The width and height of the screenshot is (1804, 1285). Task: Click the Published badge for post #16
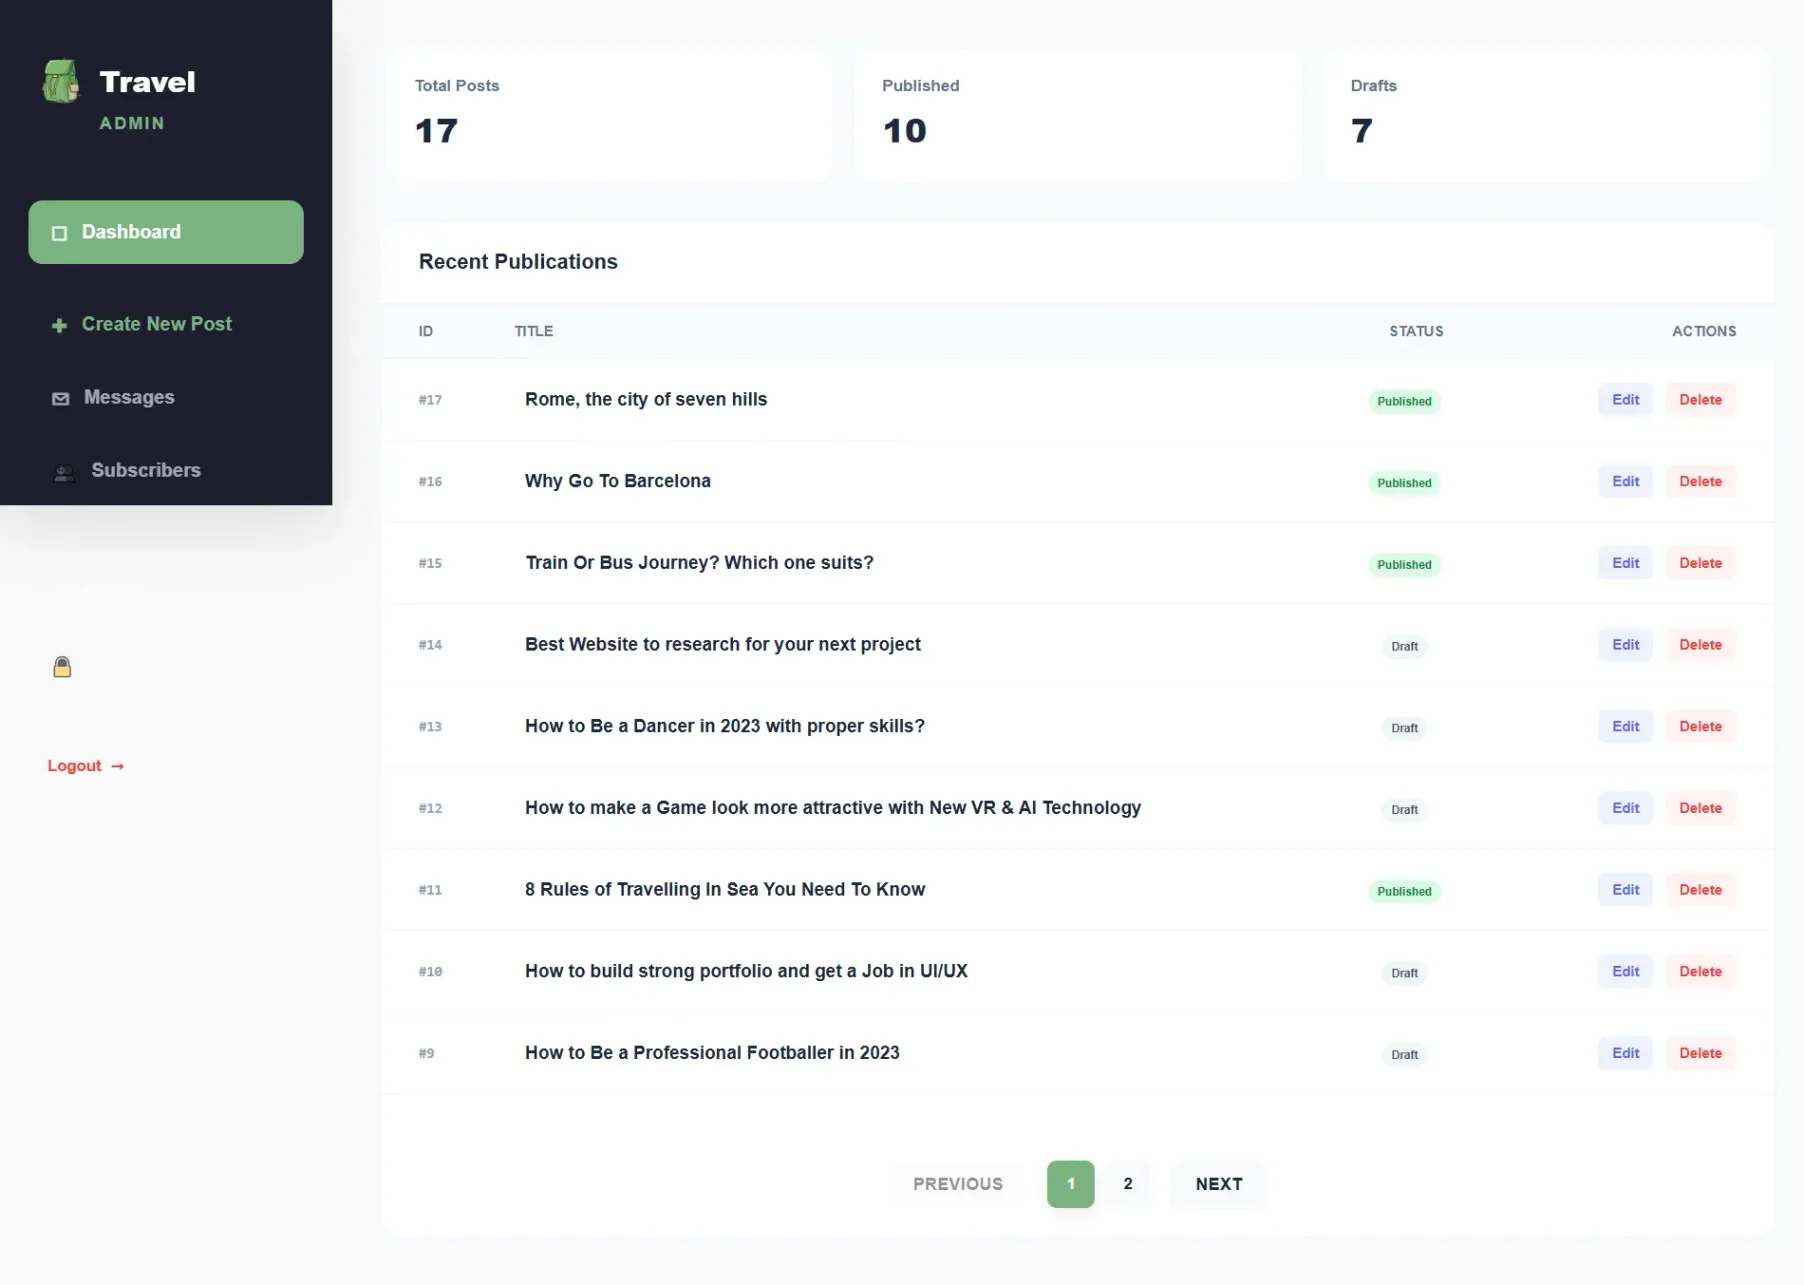click(1404, 483)
